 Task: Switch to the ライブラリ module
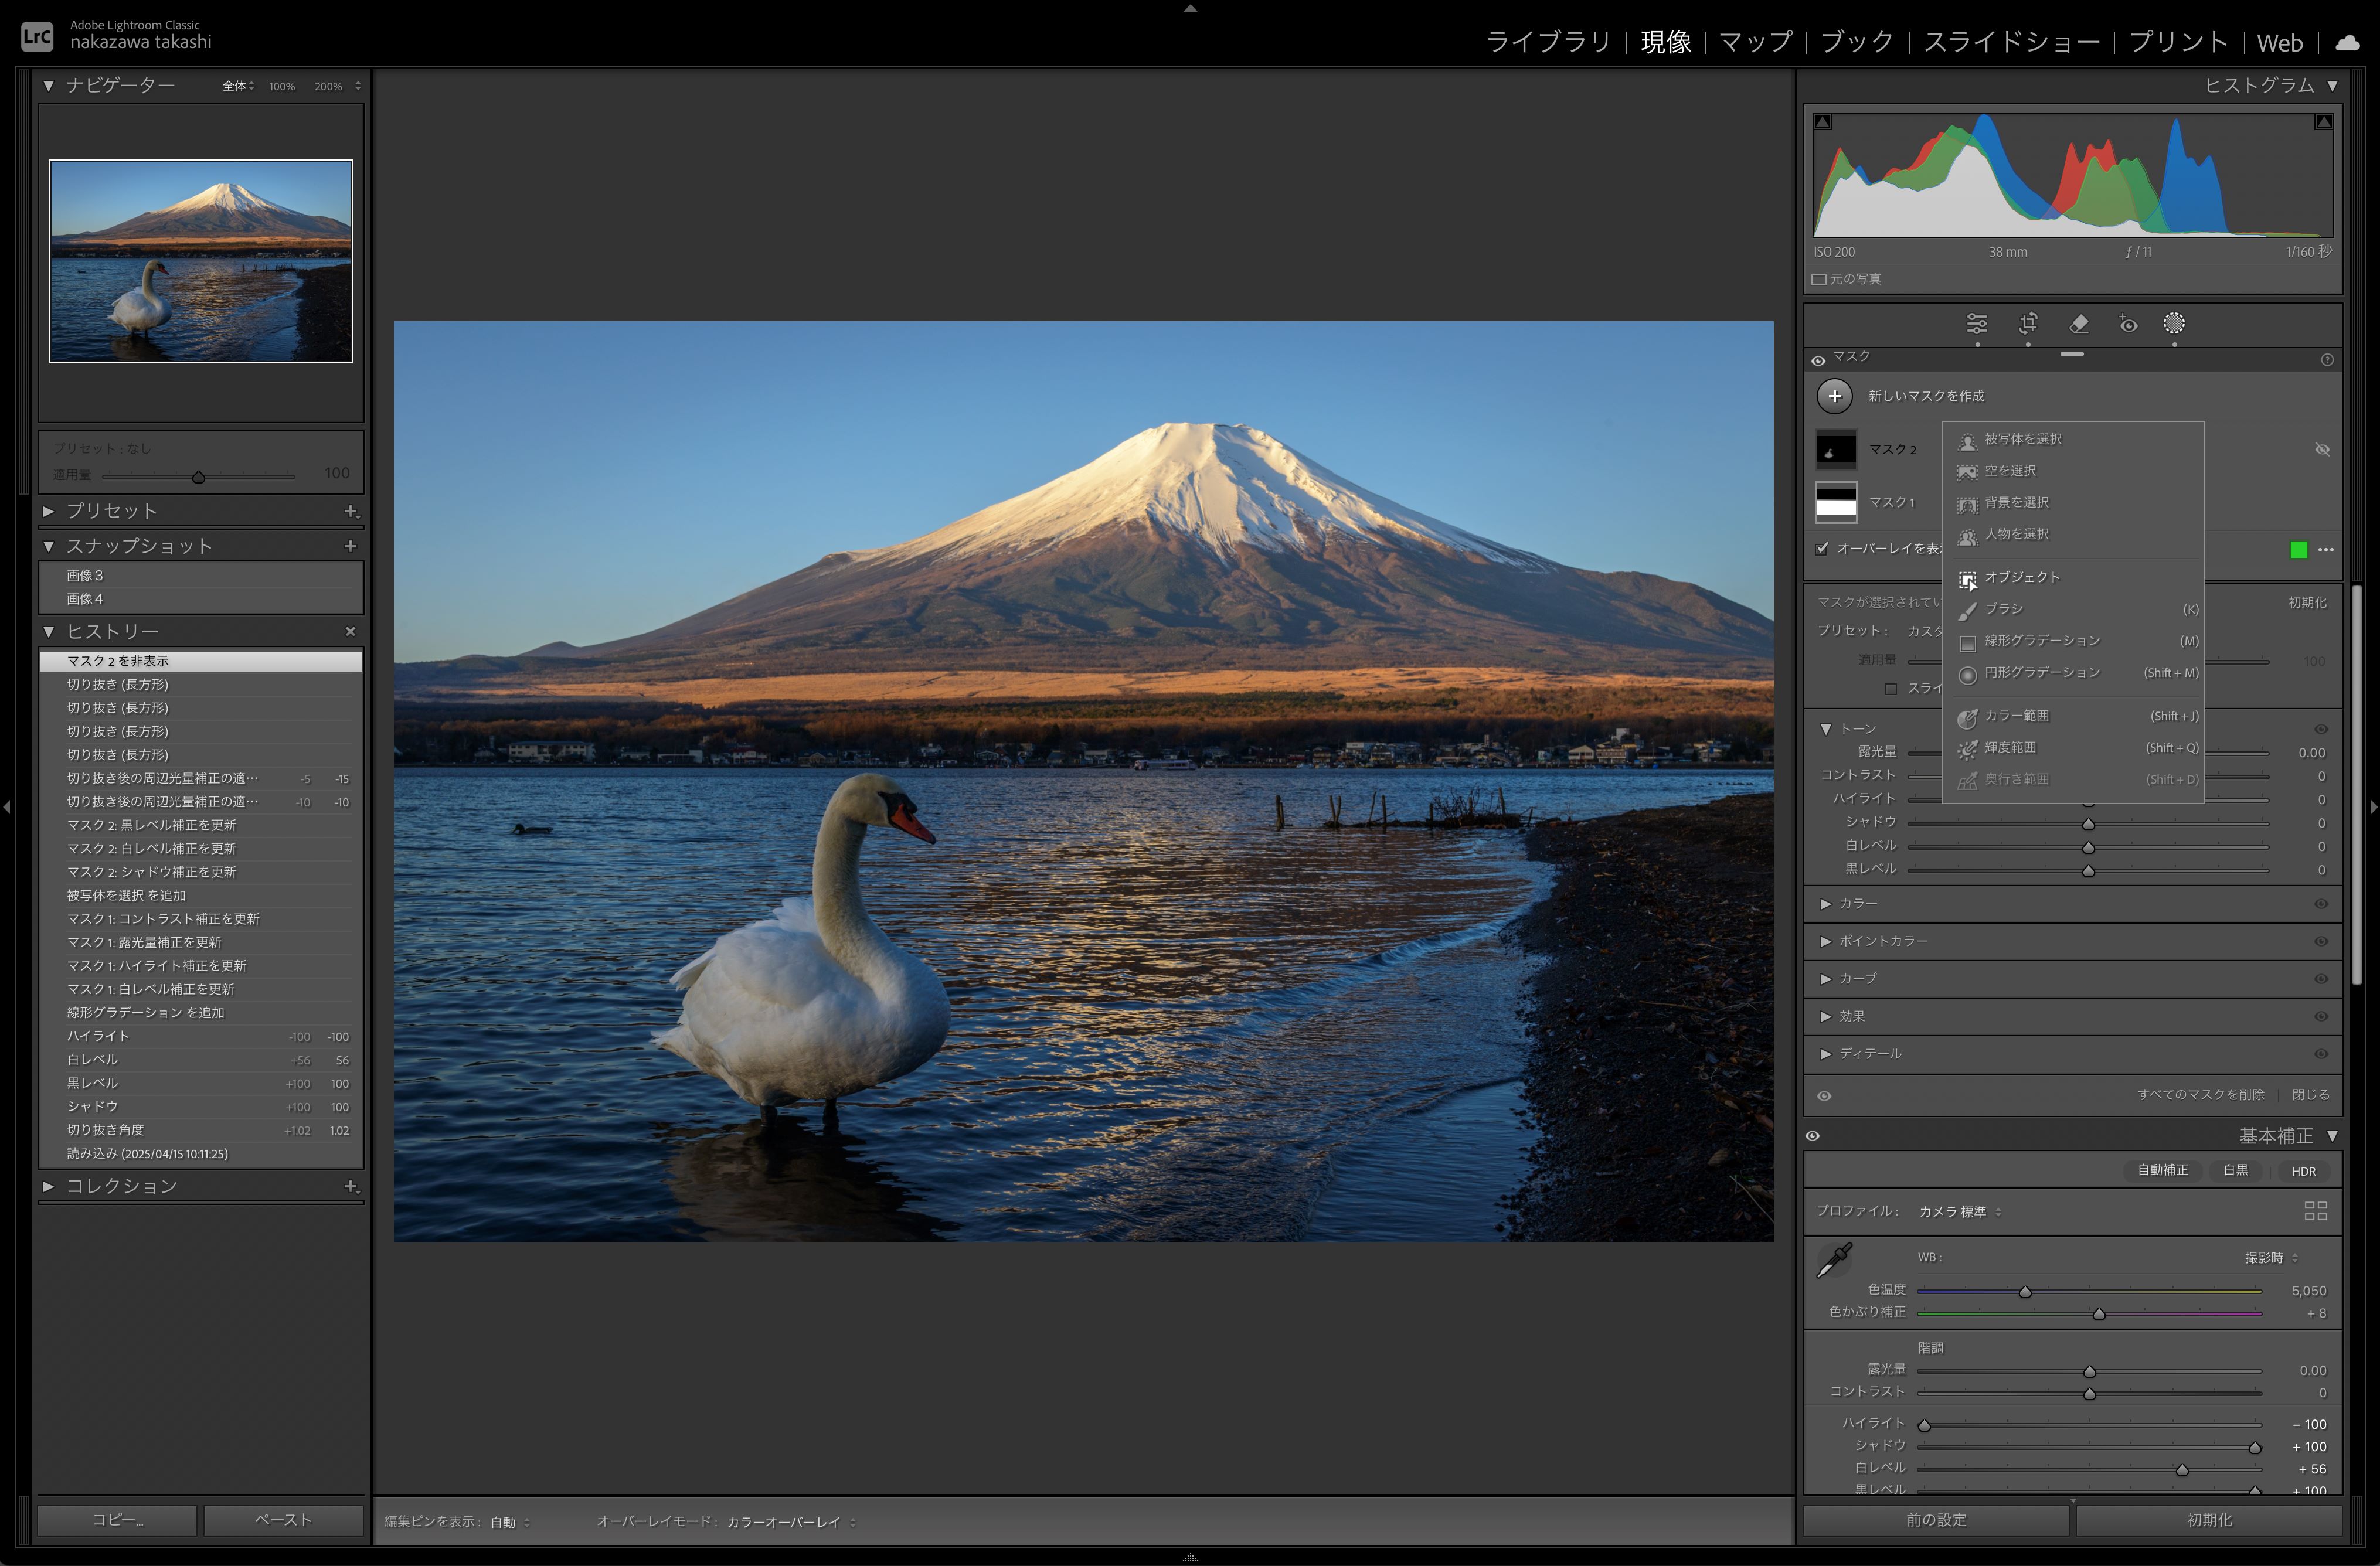[1548, 42]
